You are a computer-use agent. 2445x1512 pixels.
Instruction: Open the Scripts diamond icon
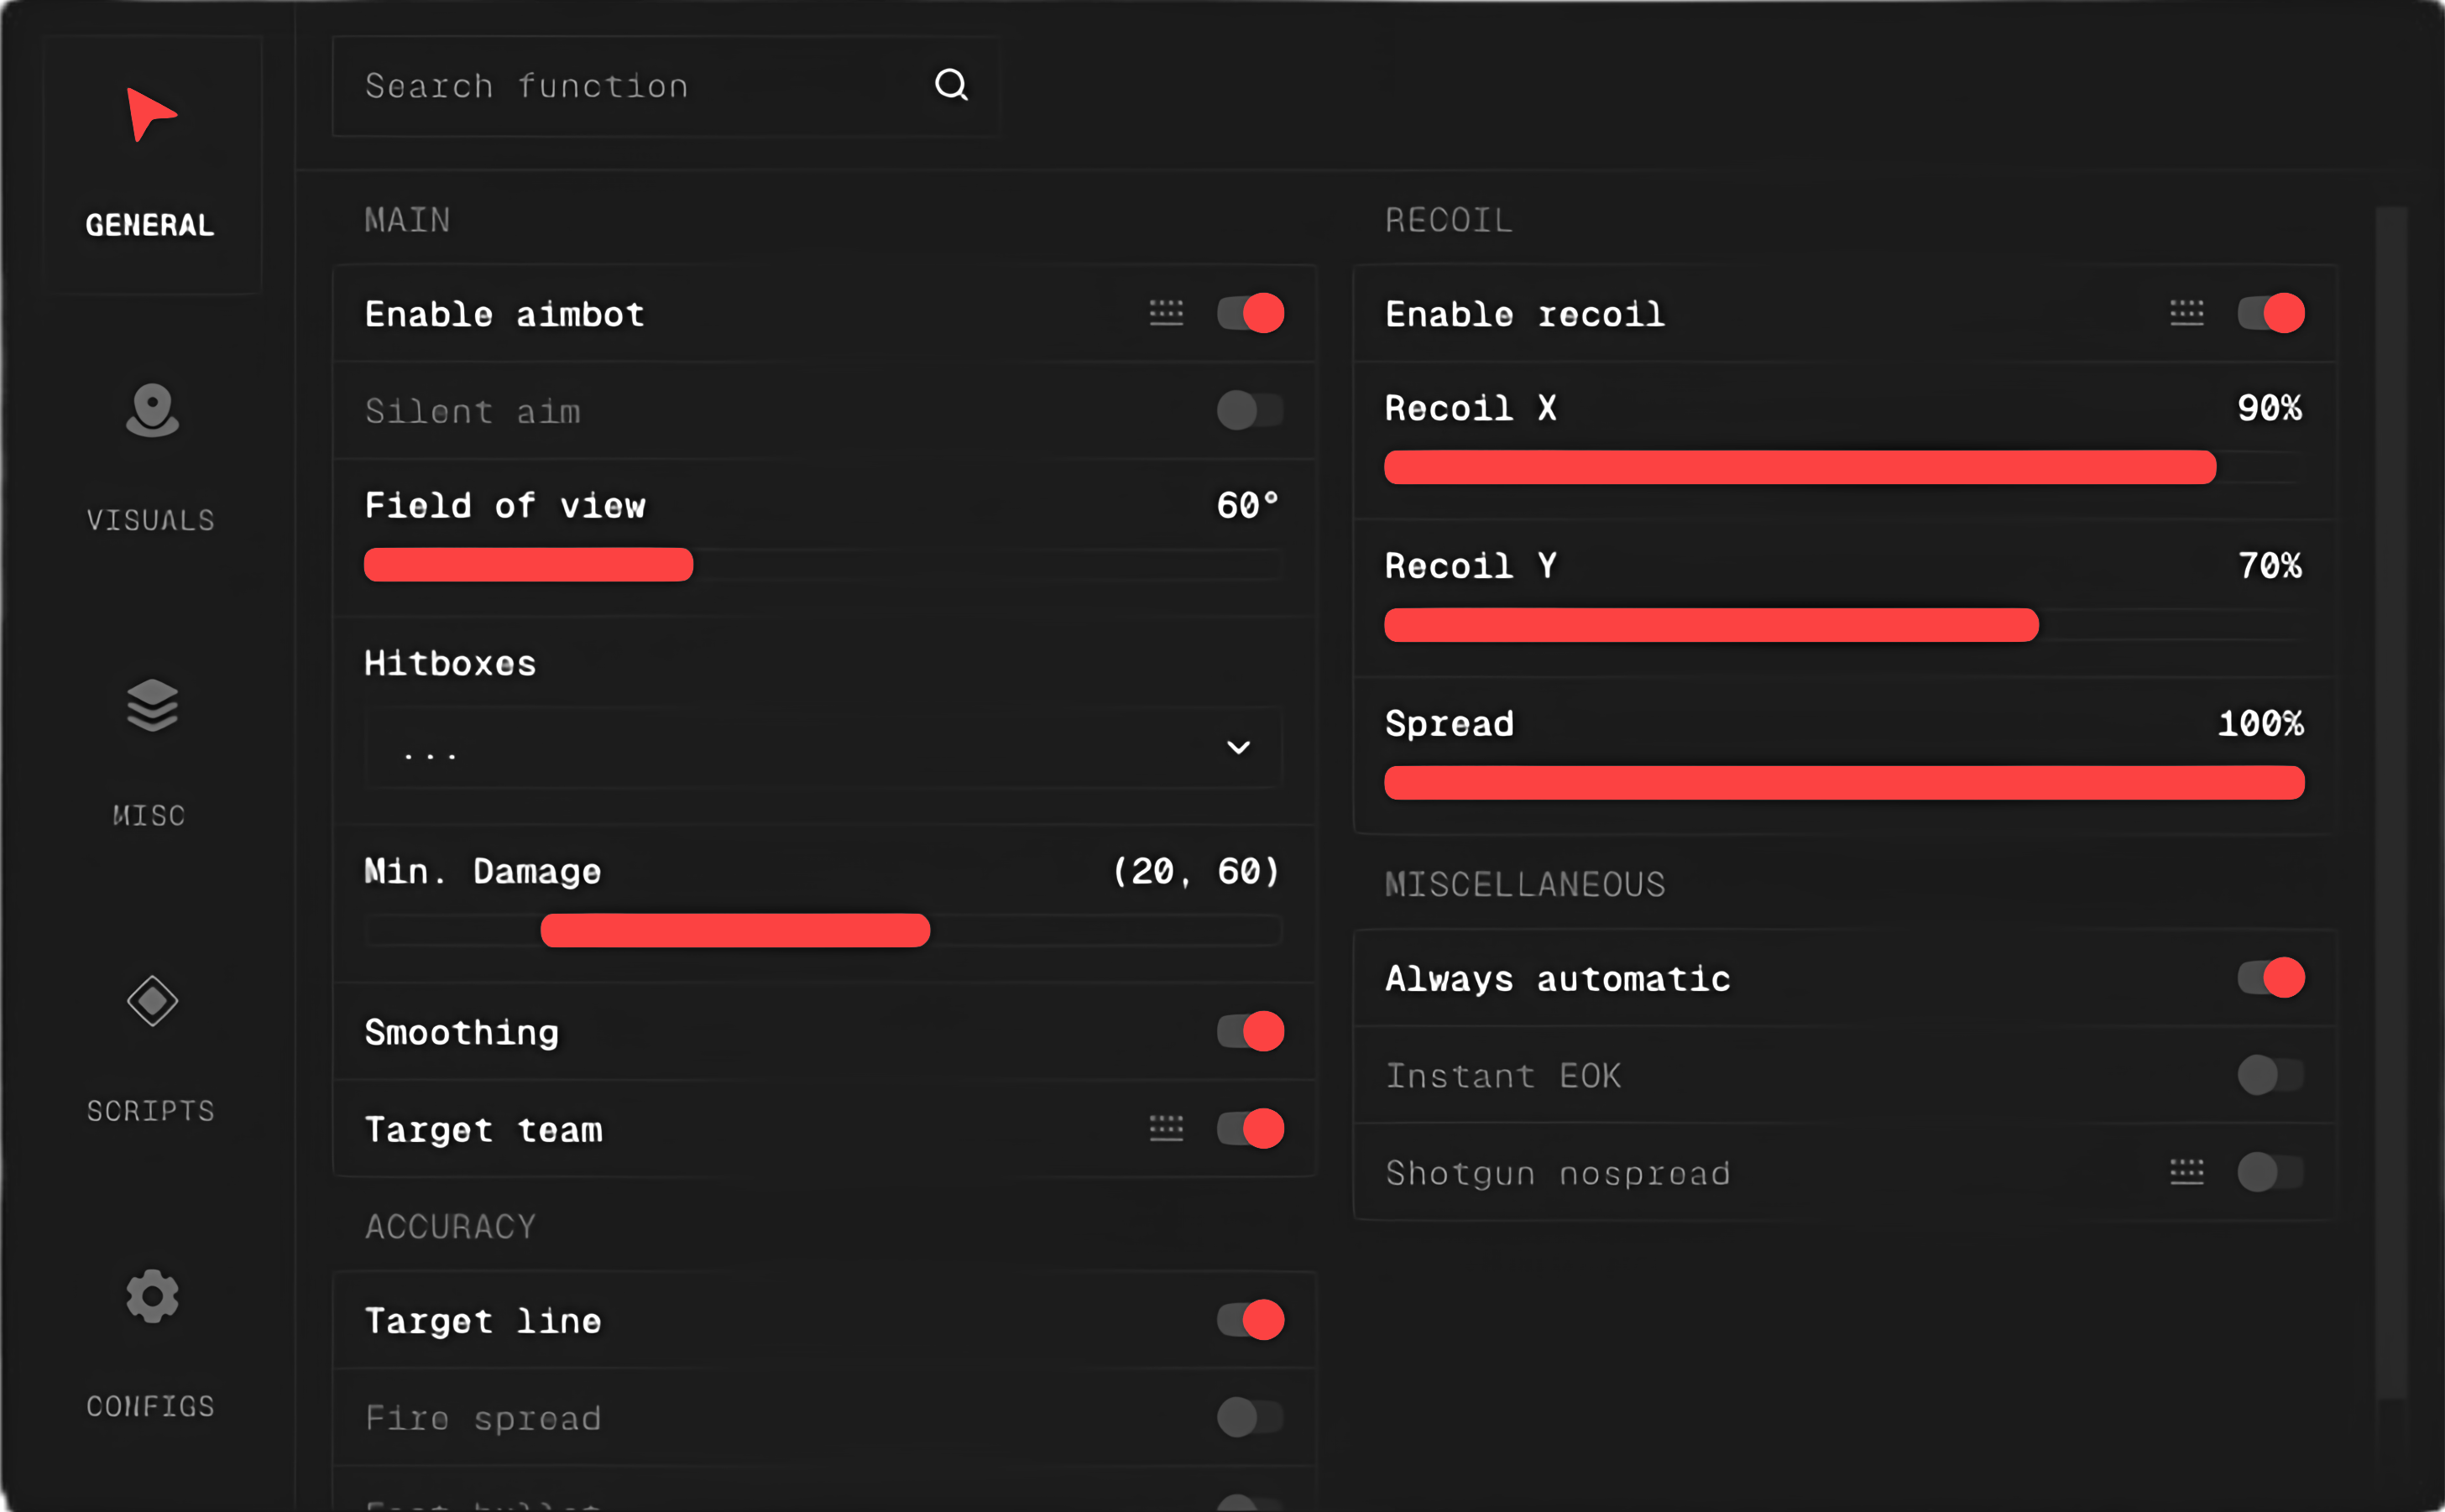[152, 1001]
